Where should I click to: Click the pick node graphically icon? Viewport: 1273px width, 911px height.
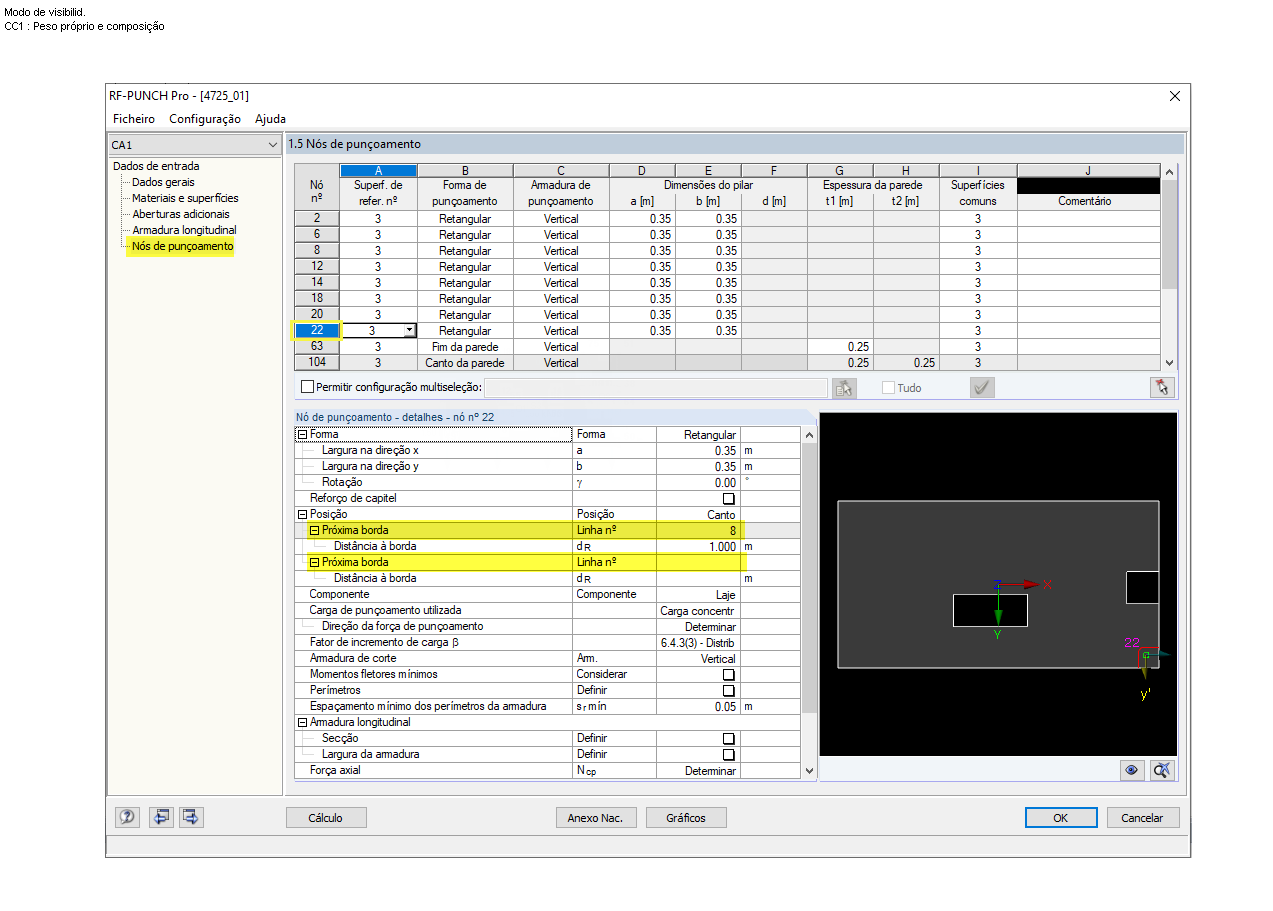(1160, 387)
